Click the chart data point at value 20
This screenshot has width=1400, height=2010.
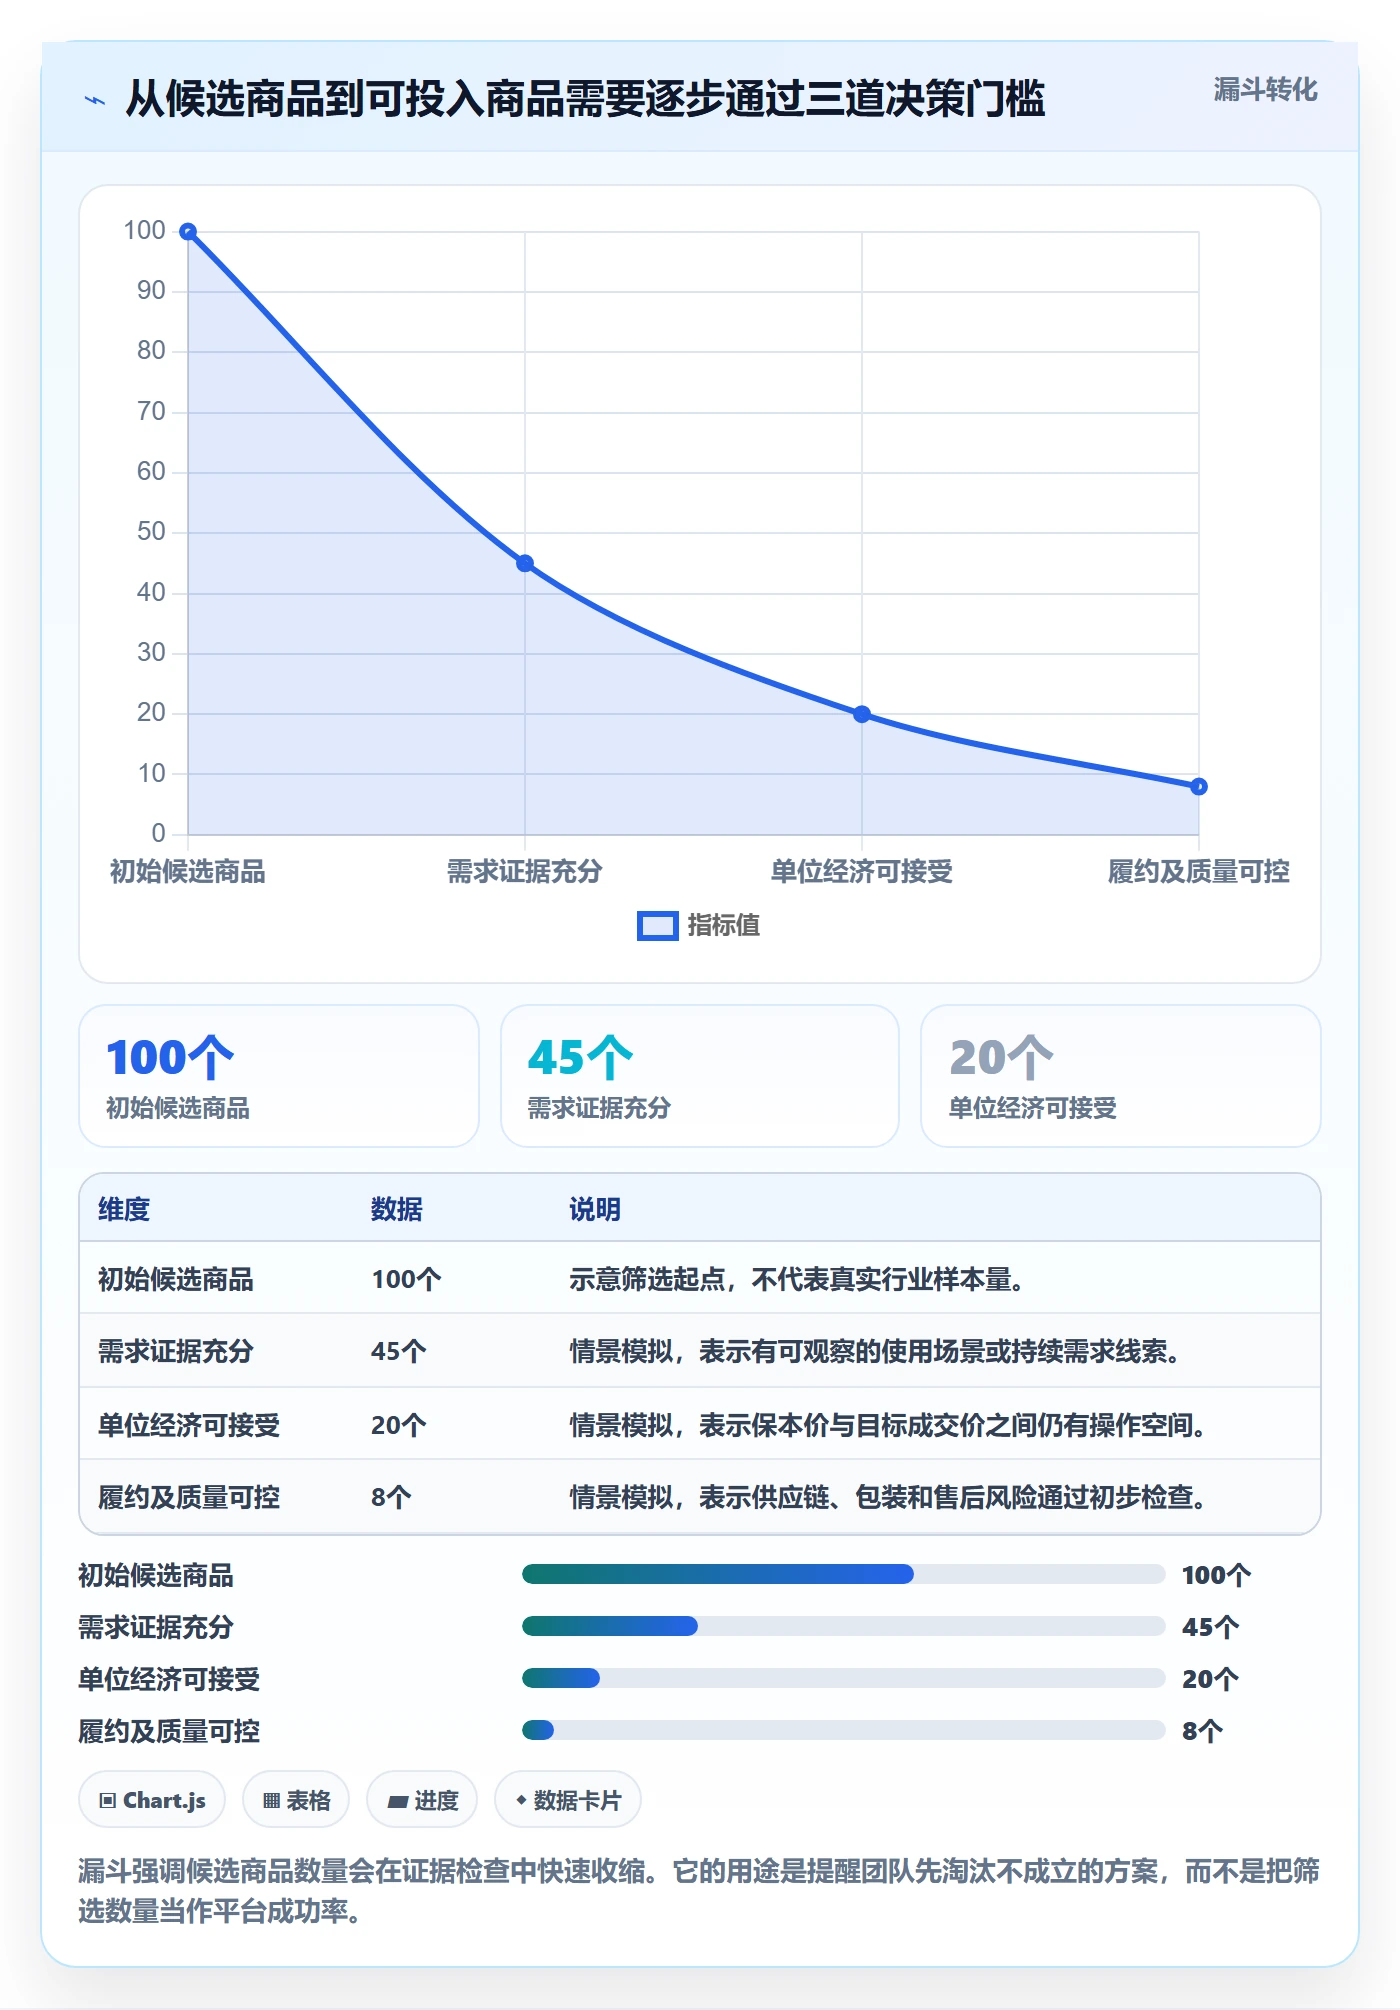(x=862, y=714)
